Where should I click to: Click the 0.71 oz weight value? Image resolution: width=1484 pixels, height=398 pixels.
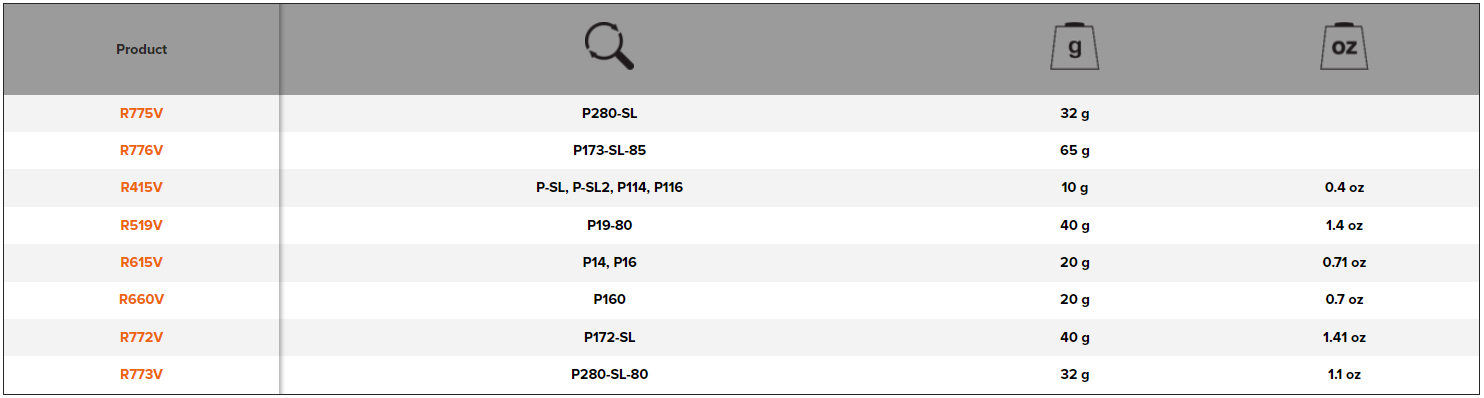pos(1344,262)
